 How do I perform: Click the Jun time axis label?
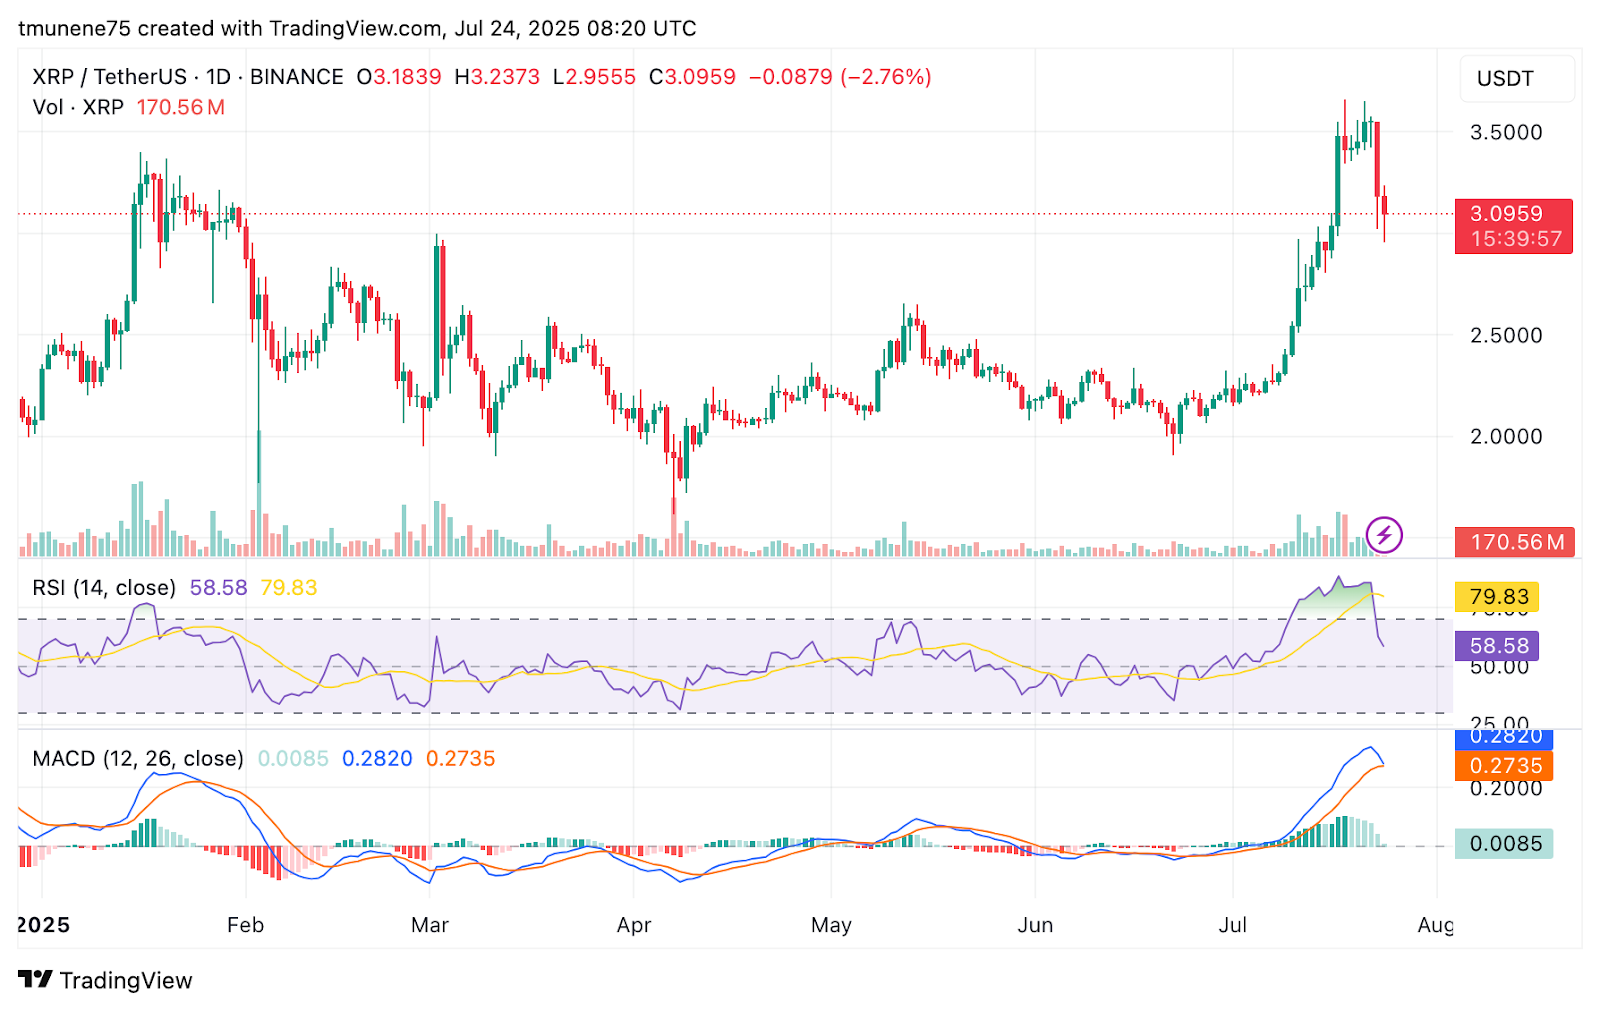pos(1035,925)
